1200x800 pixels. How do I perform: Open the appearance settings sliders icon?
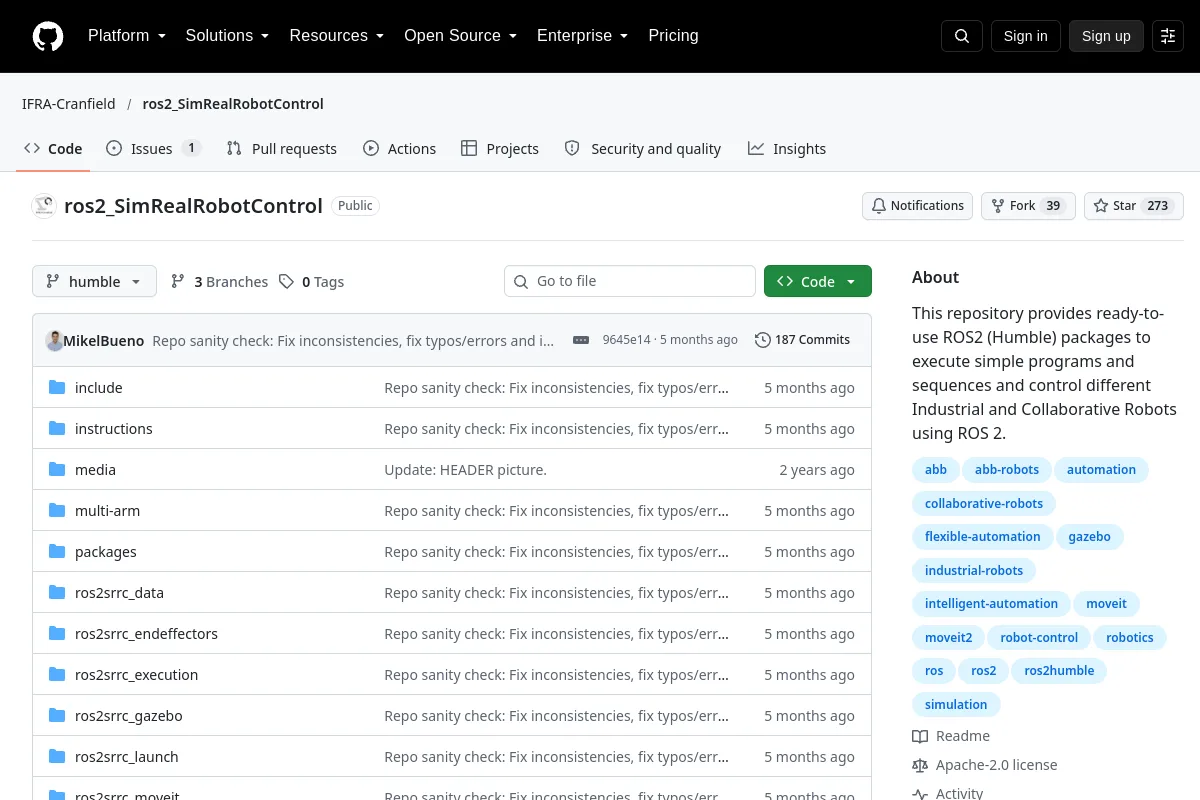click(1168, 36)
